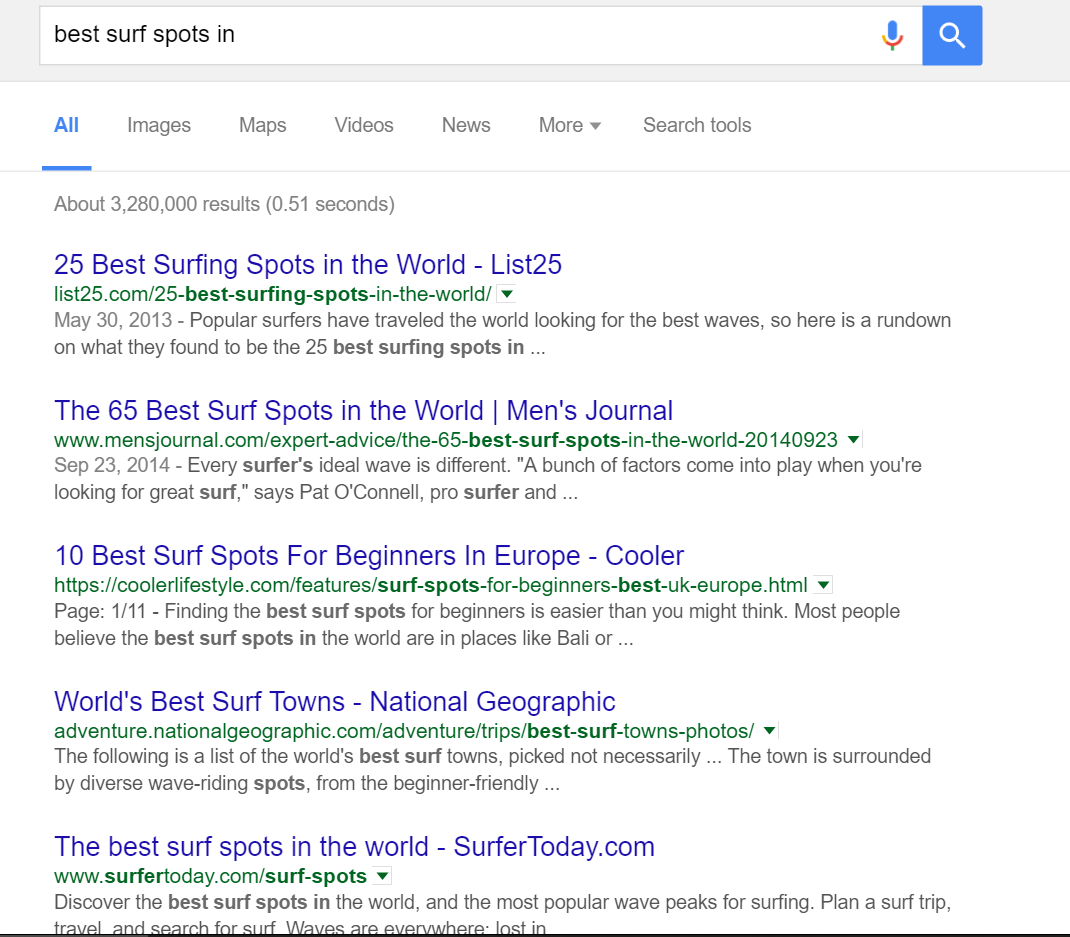
Task: Open the List25 best surfing spots result
Action: click(308, 265)
